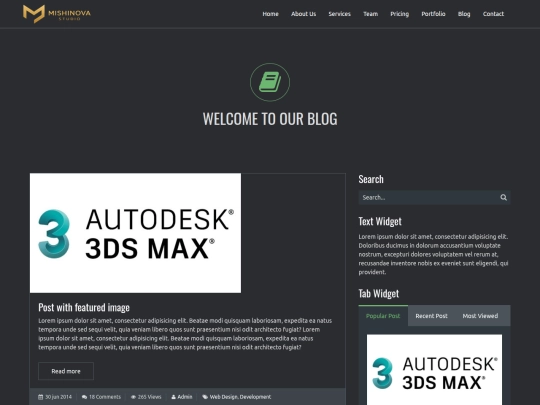
Task: Open the Team menu item
Action: coord(371,14)
